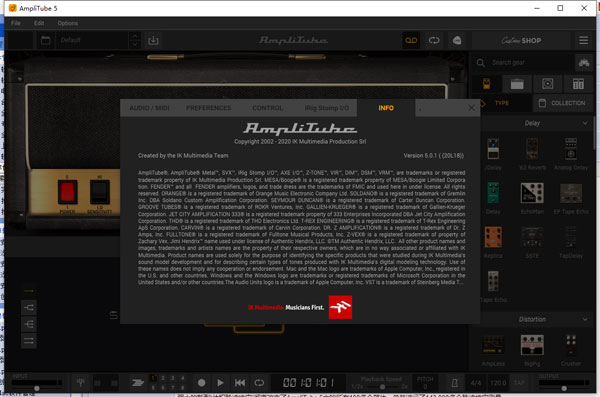600x397 pixels.
Task: Select the INFO tab
Action: click(386, 108)
